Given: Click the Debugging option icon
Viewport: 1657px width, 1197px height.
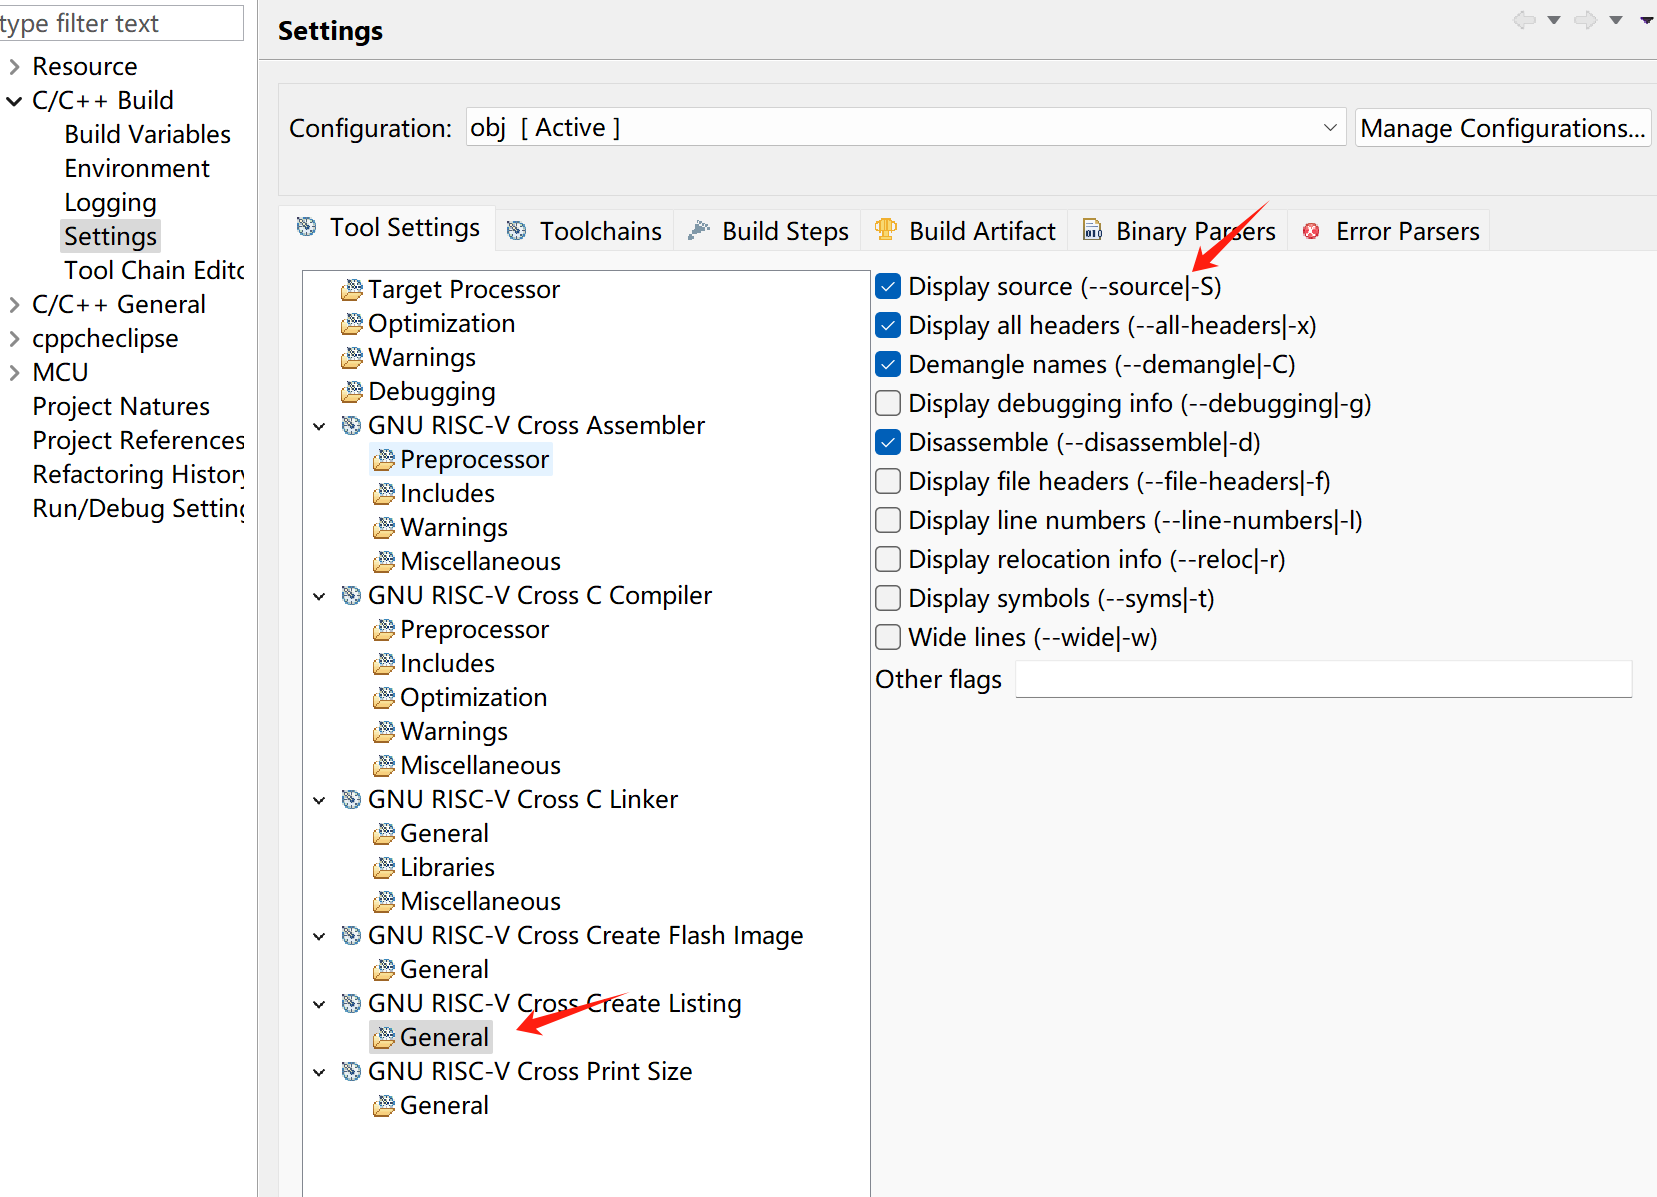Looking at the screenshot, I should point(352,392).
